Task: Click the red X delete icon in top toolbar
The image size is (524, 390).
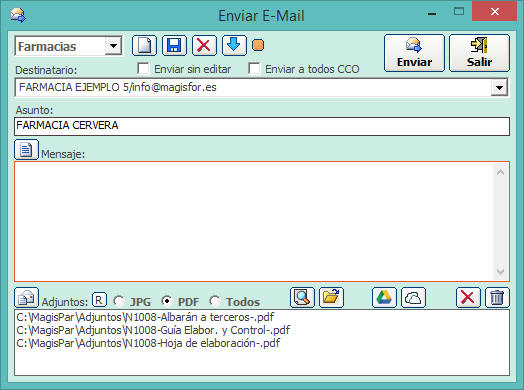Action: (204, 45)
